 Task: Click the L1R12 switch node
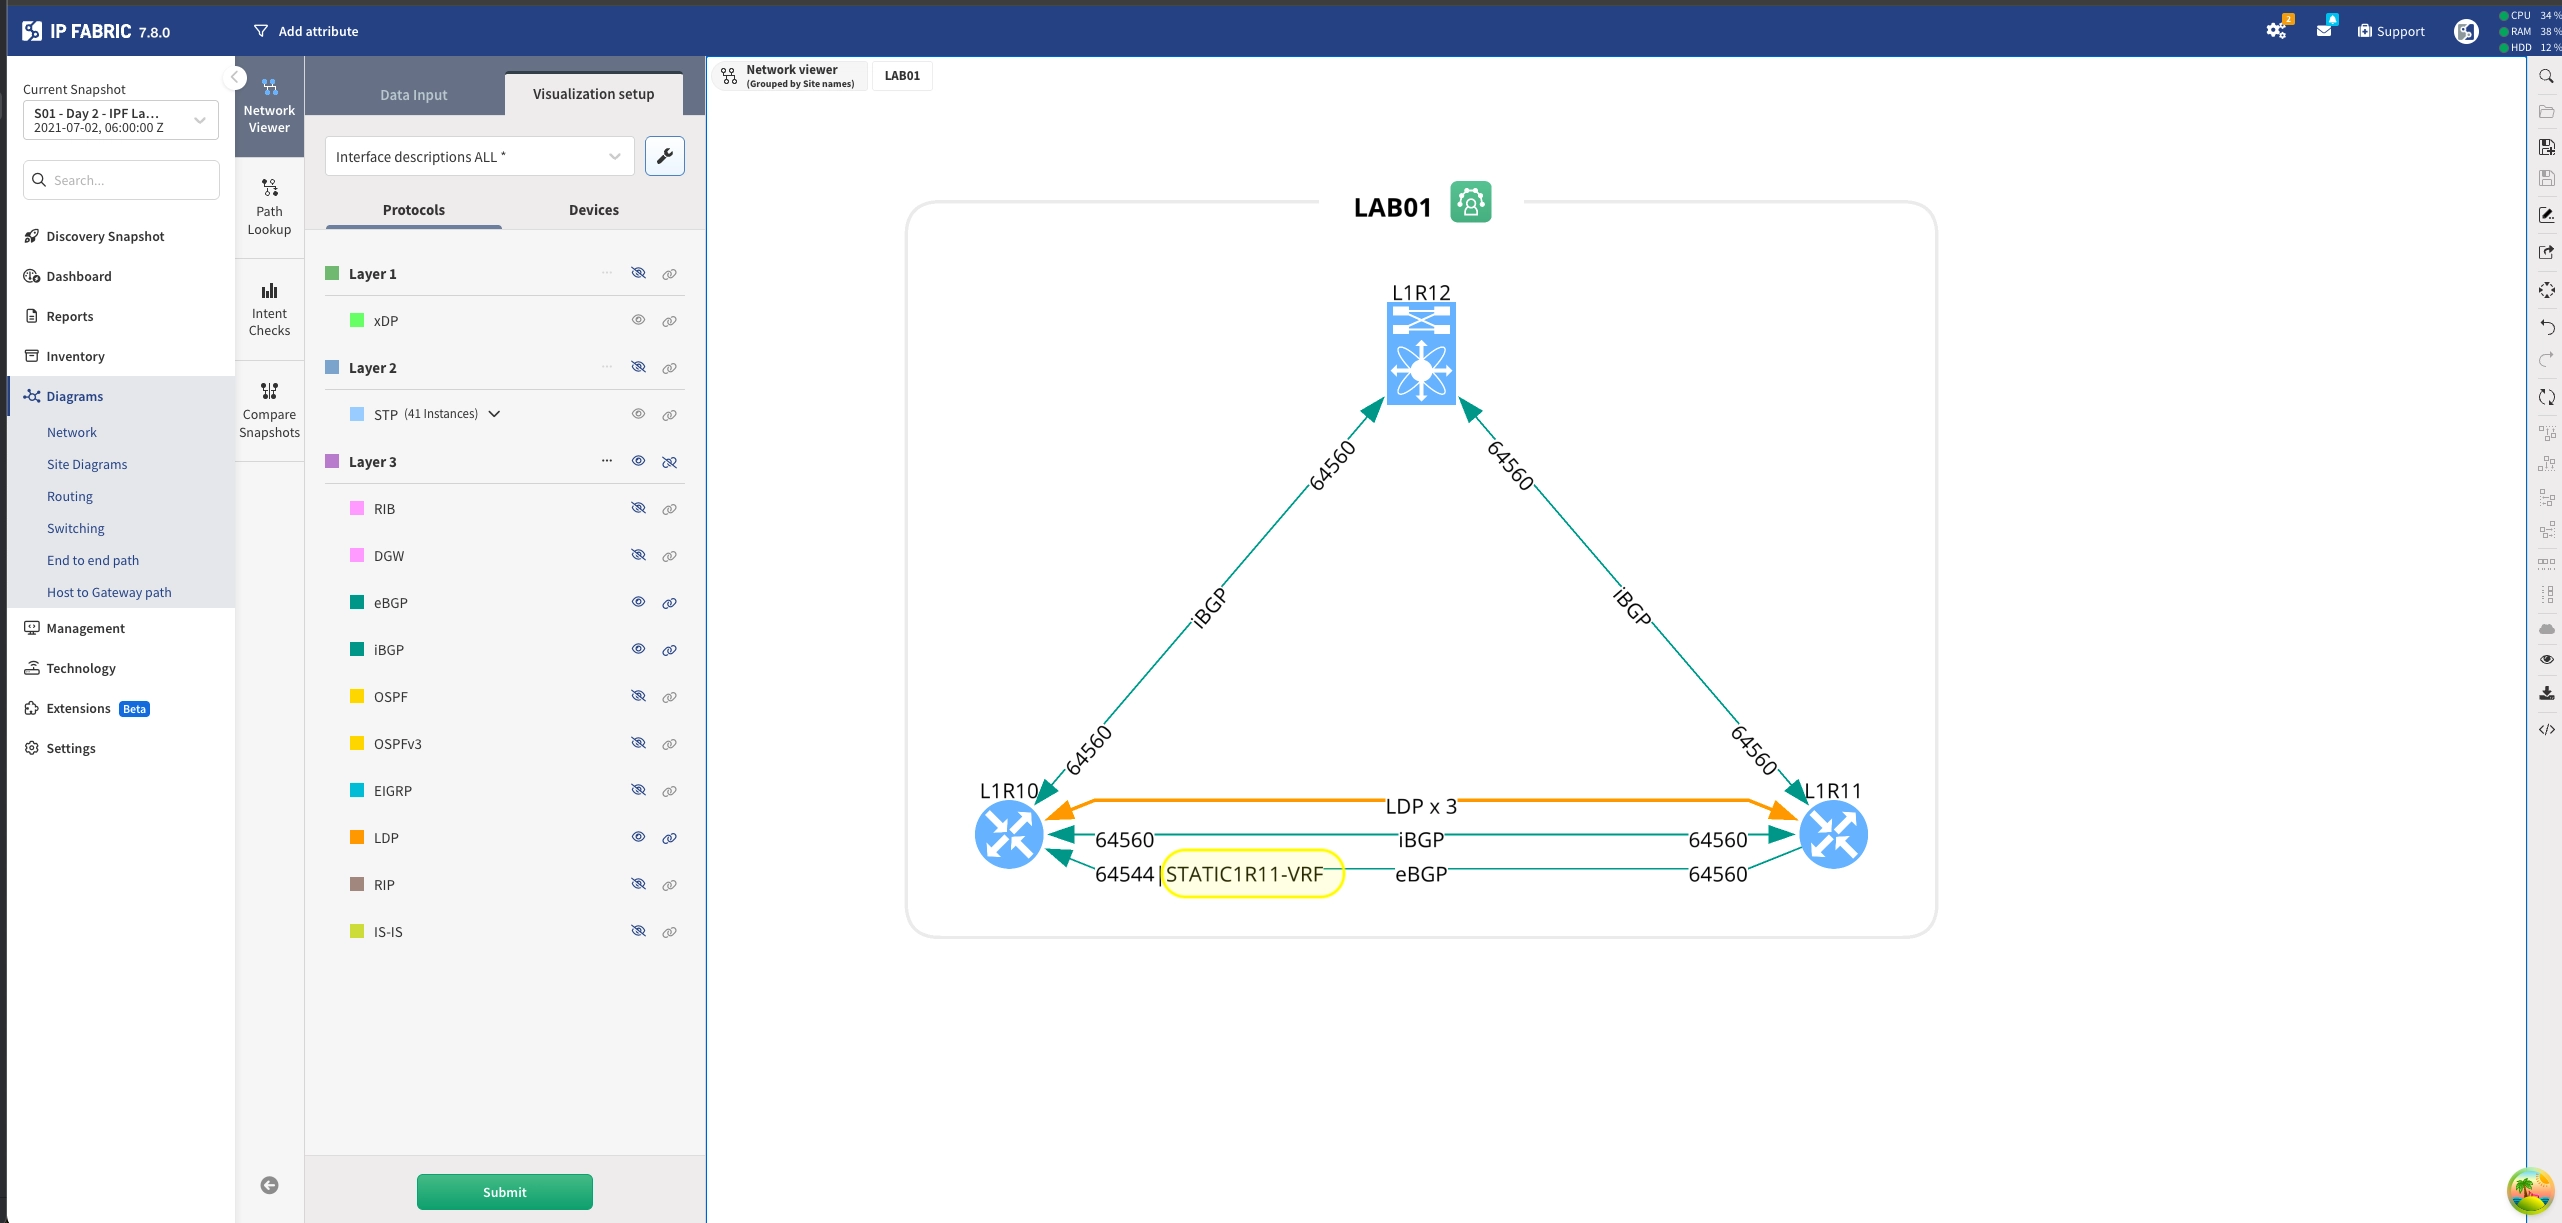point(1421,354)
